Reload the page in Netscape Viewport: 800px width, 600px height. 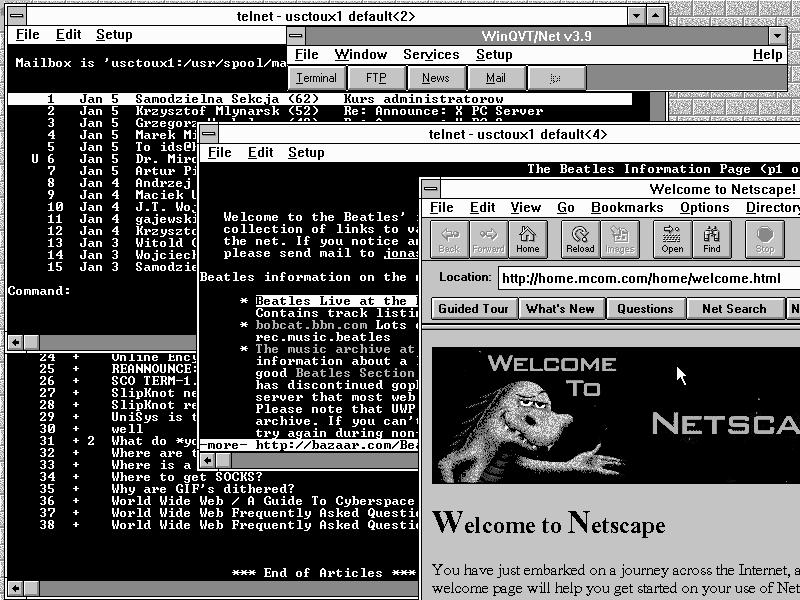(x=580, y=239)
